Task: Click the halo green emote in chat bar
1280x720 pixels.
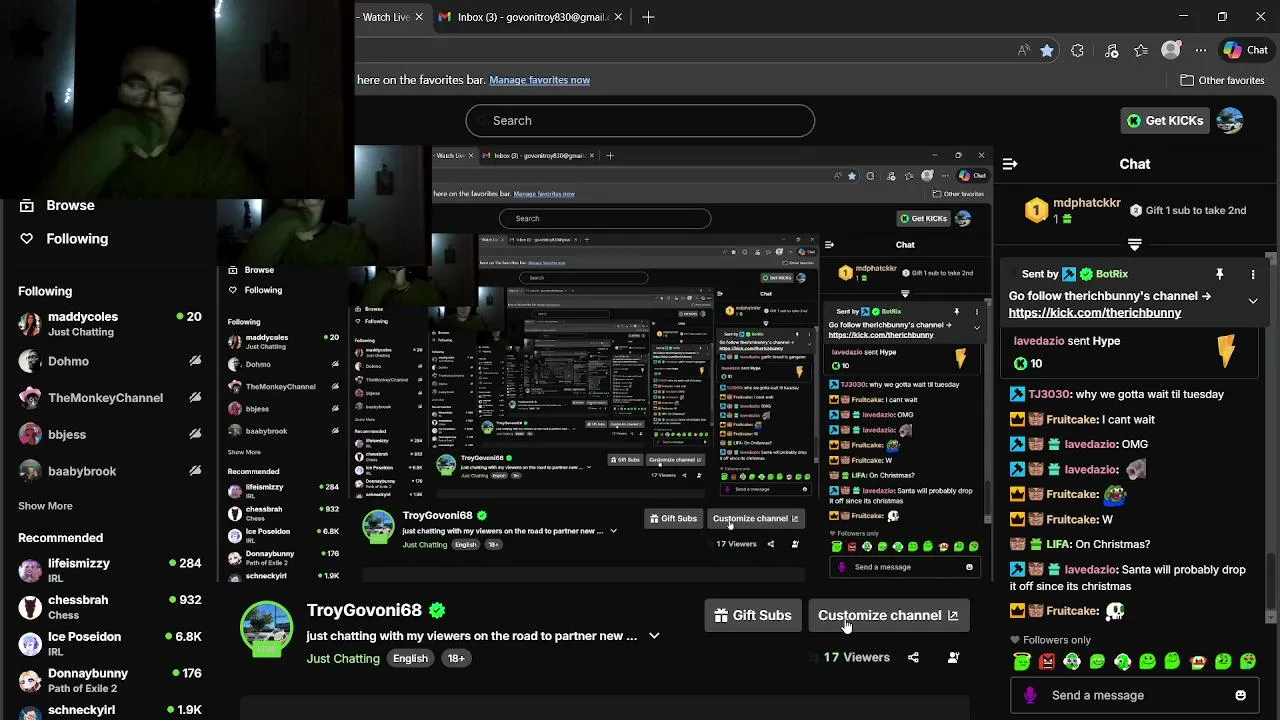Action: pos(1021,661)
